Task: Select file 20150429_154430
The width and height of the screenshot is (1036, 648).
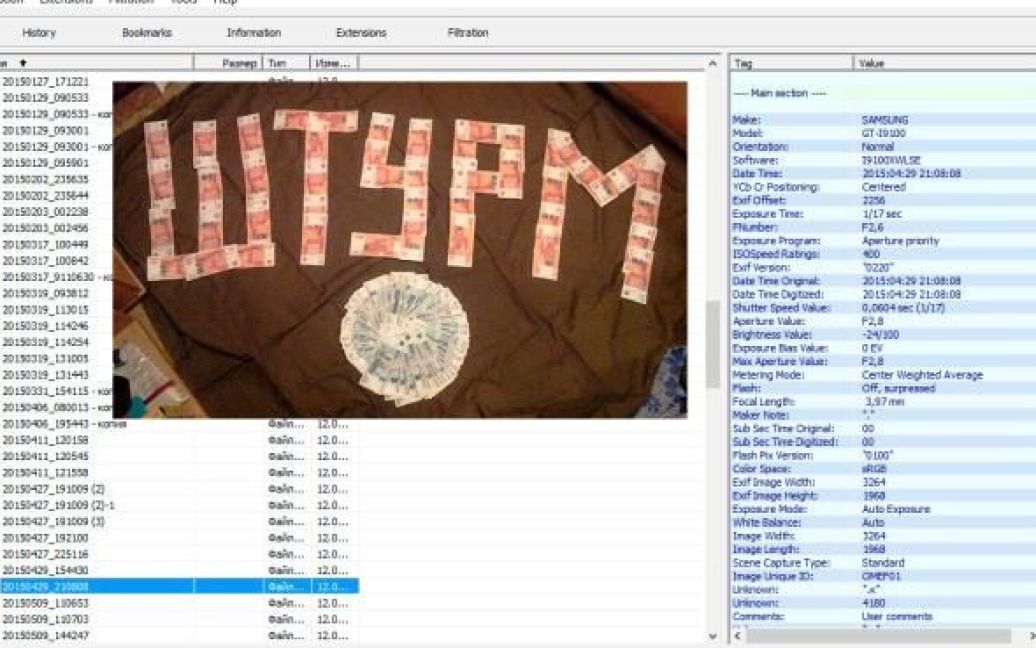Action: [x=45, y=570]
